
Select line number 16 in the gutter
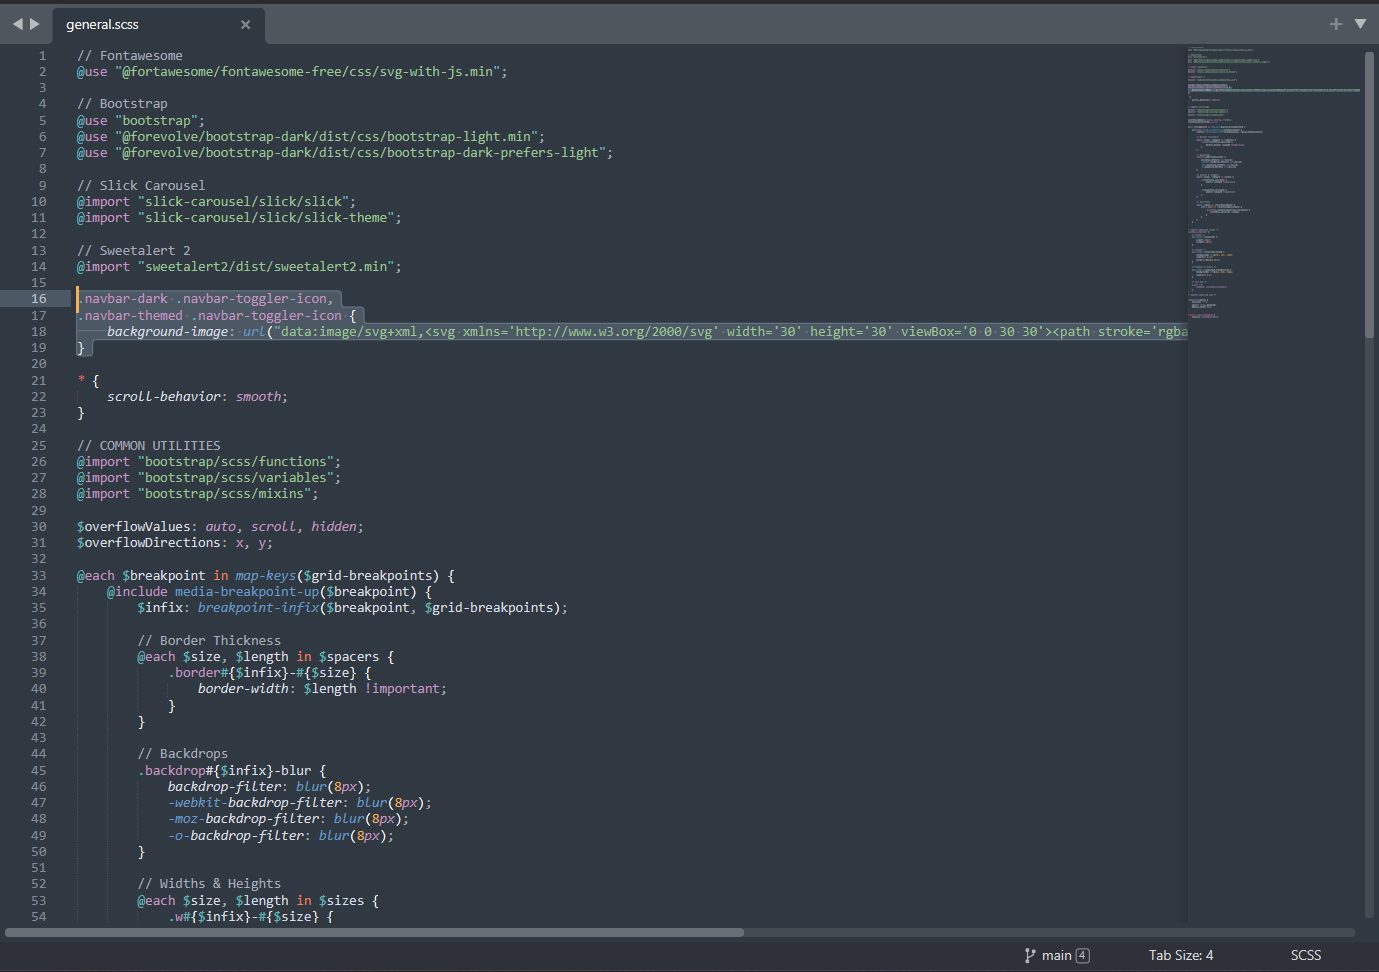point(38,298)
